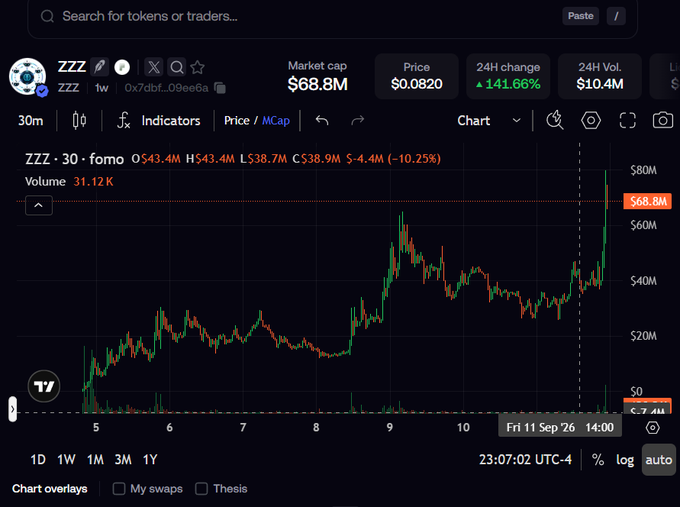This screenshot has height=507, width=680.
Task: Take chart snapshot with camera icon
Action: pos(663,120)
